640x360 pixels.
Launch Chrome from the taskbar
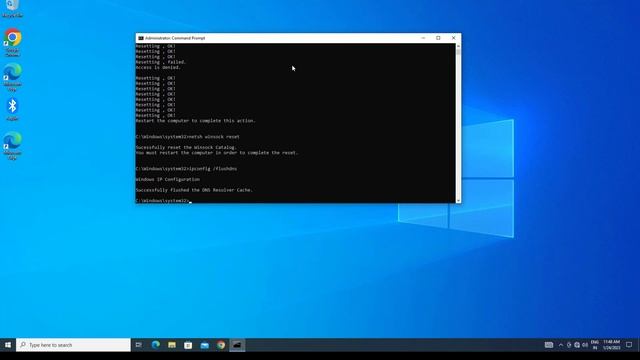[x=221, y=345]
